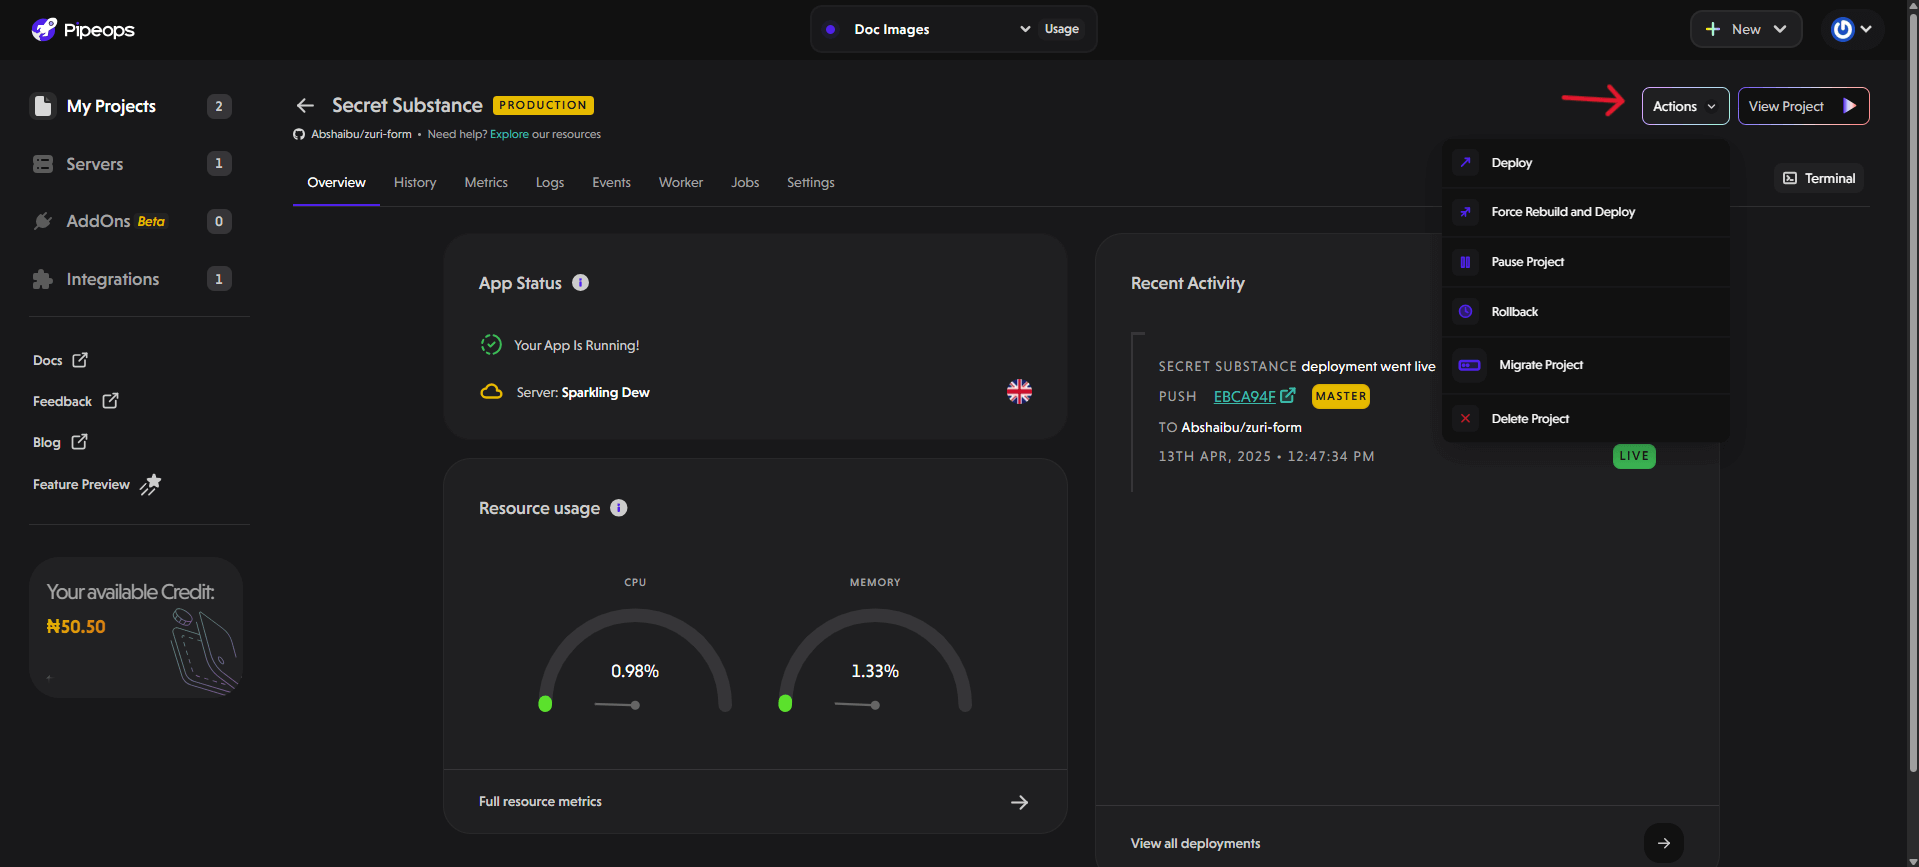Click the LIVE status badge
This screenshot has width=1919, height=867.
(1634, 456)
